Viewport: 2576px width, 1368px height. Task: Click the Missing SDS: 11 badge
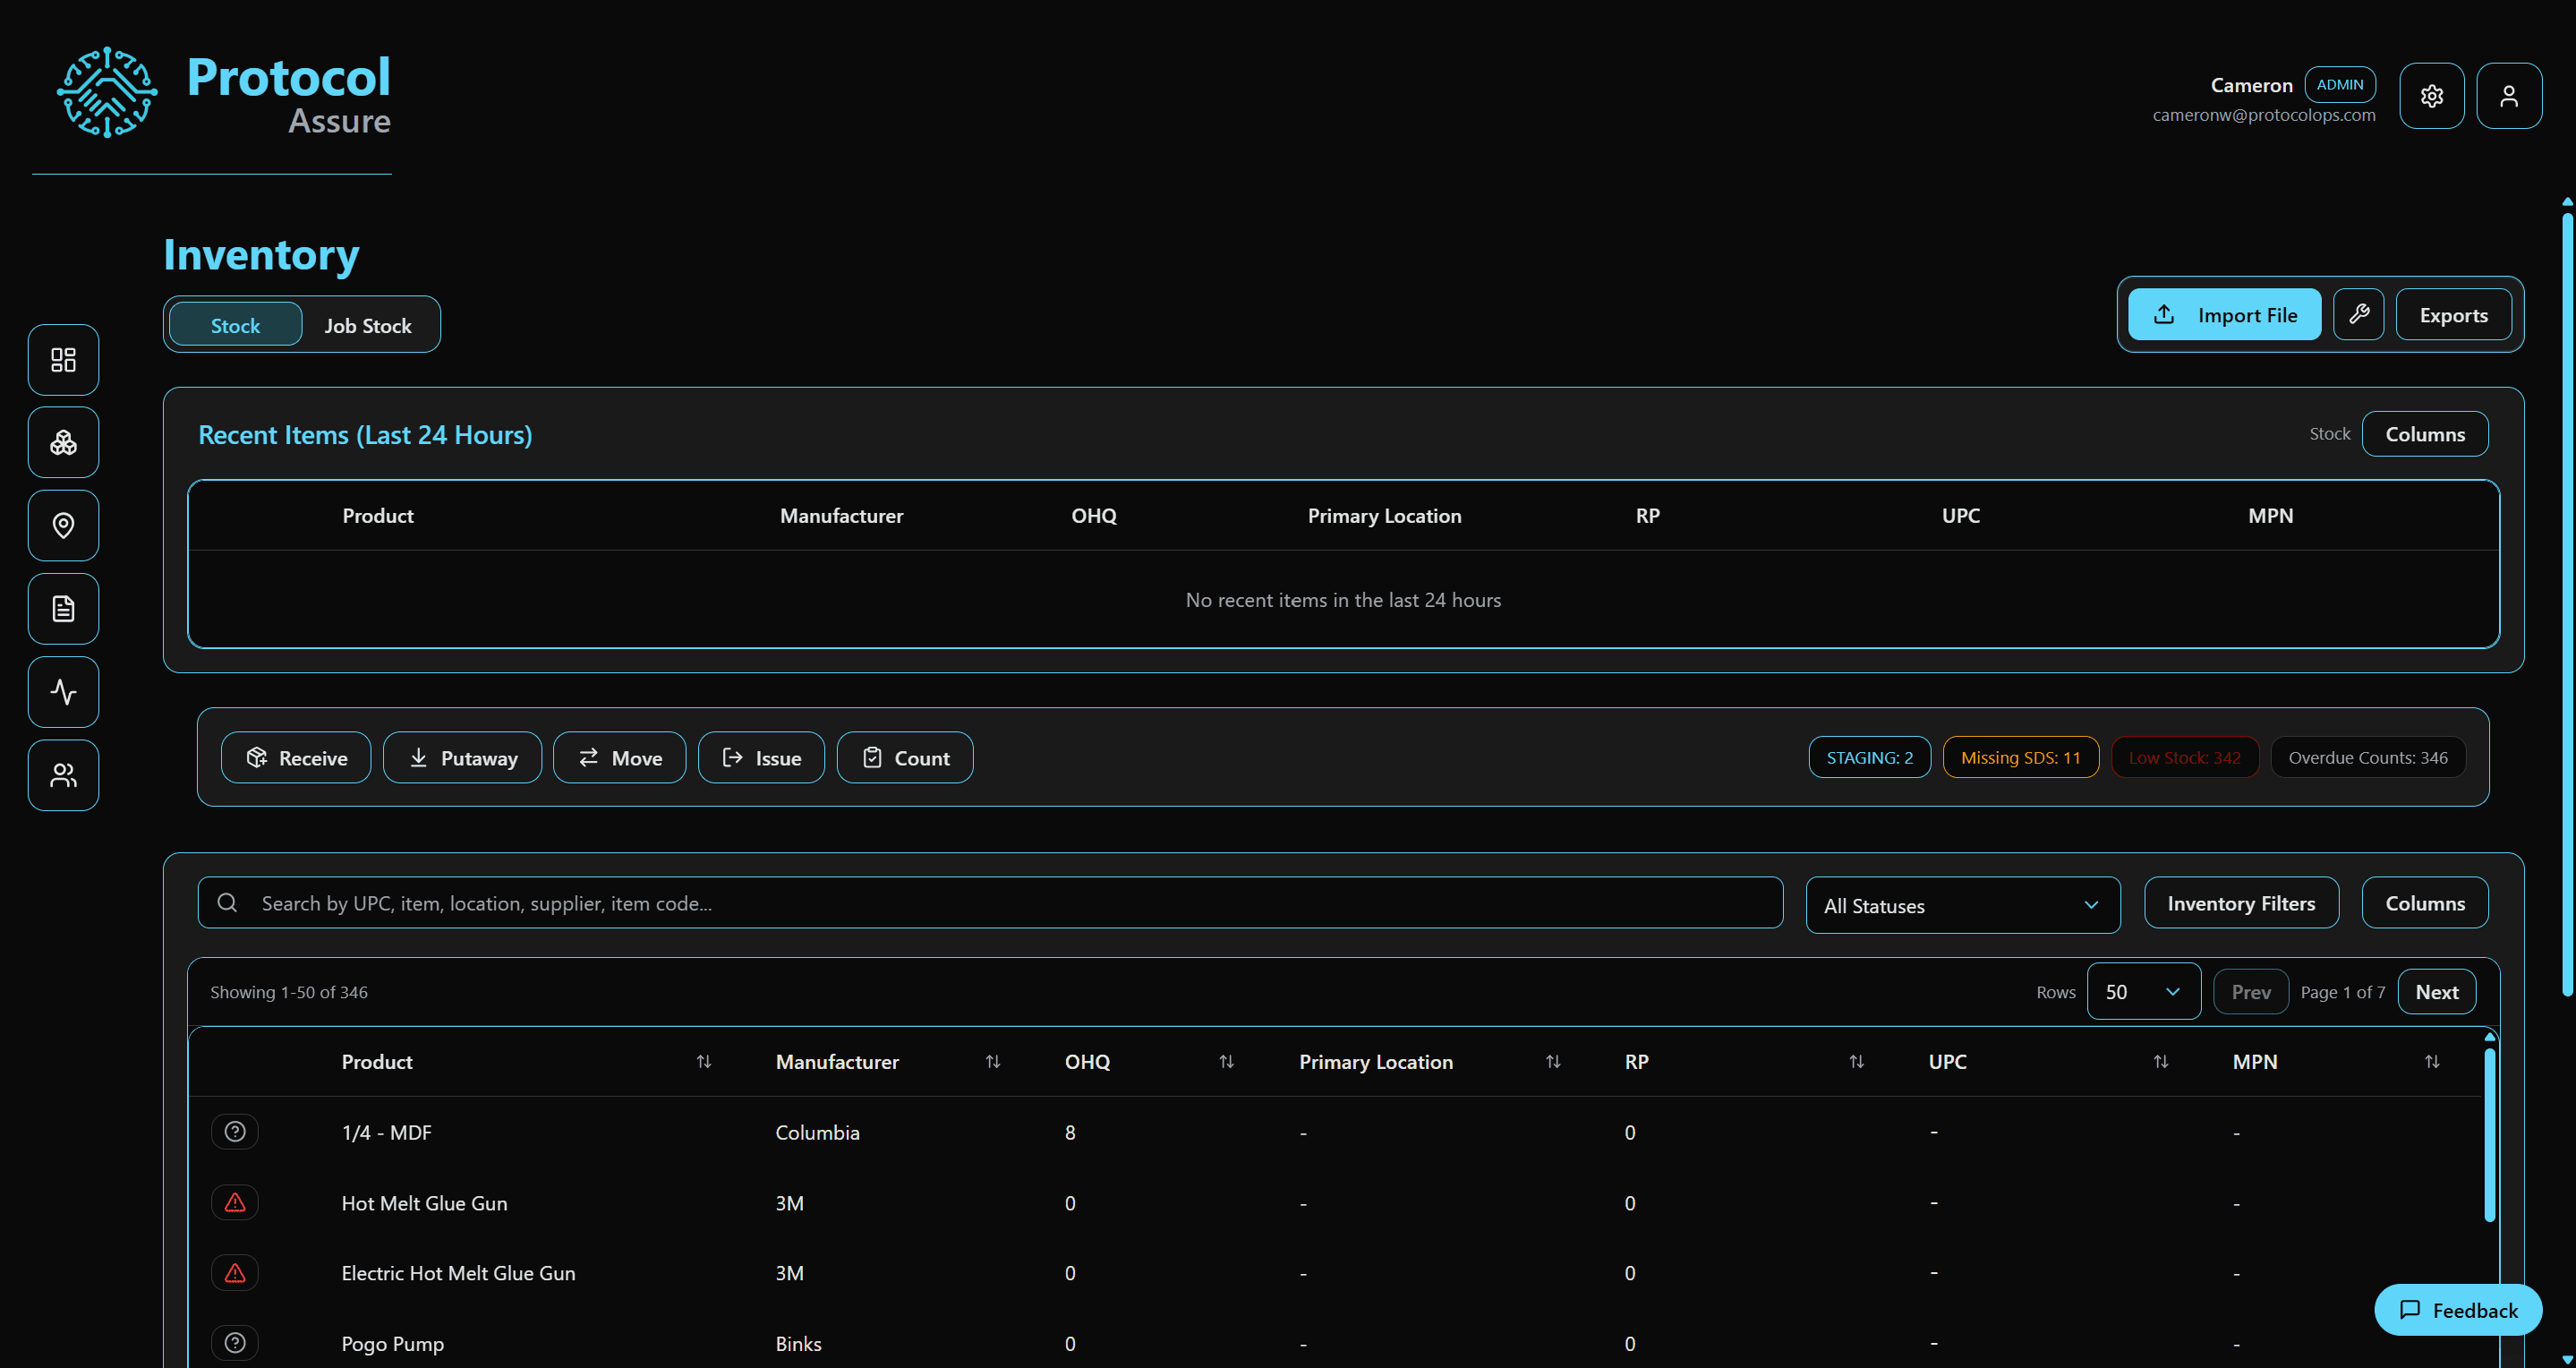[x=2020, y=757]
